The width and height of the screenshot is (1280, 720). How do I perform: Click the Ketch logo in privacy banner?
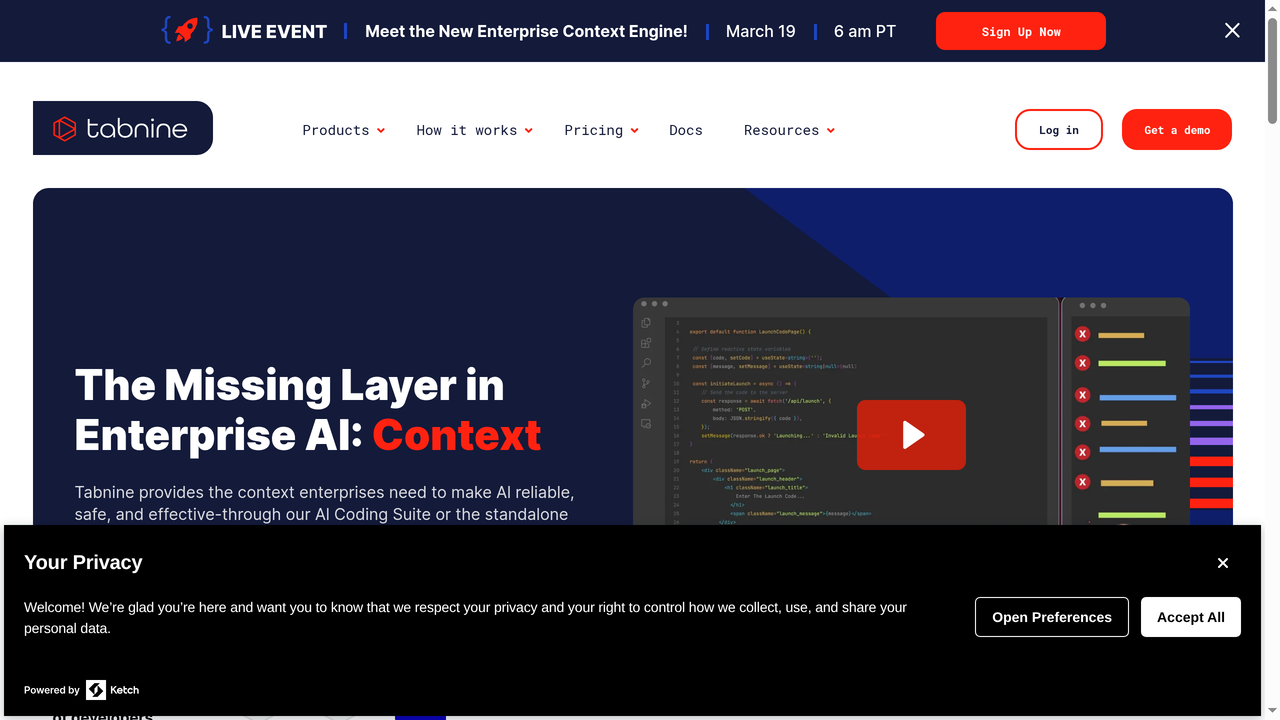point(112,690)
